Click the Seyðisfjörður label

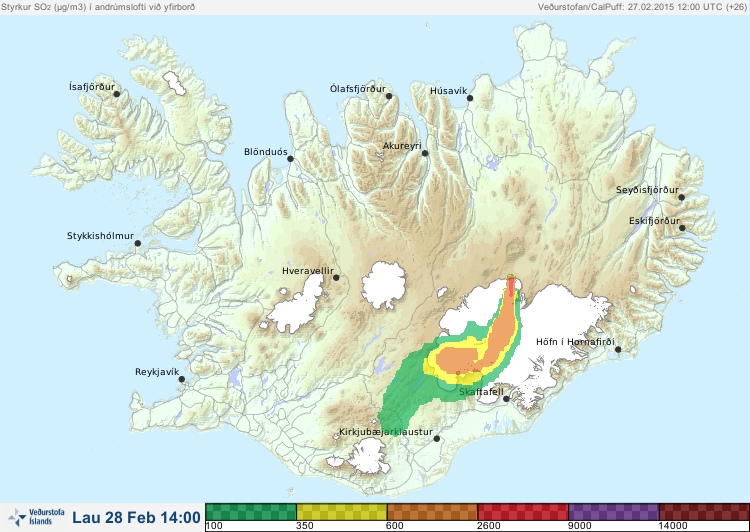(647, 190)
